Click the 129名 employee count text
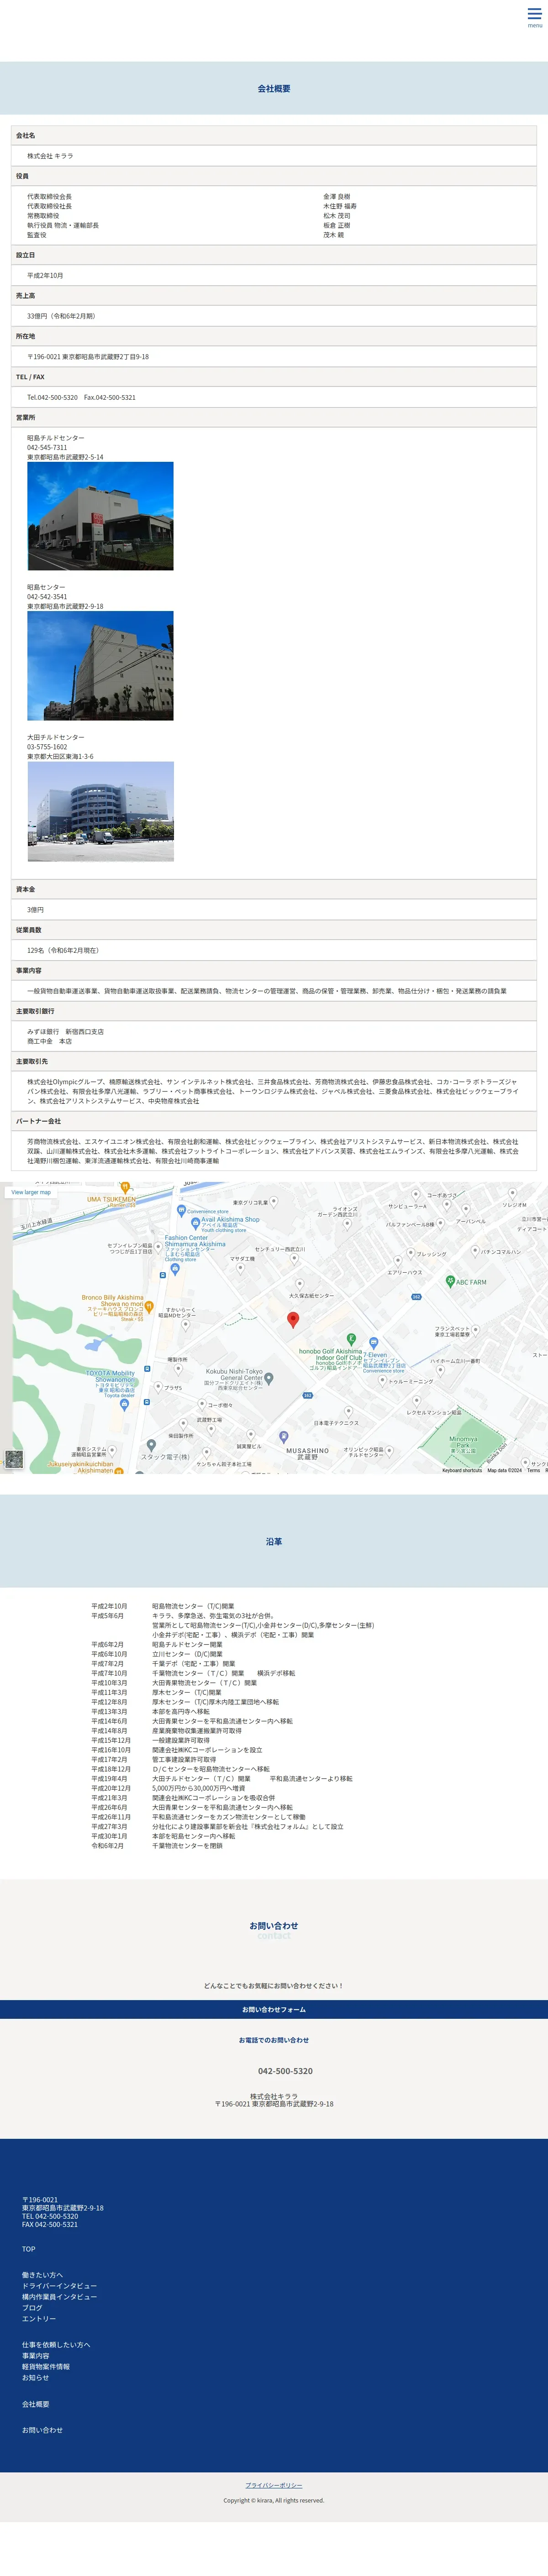This screenshot has height=2576, width=548. [x=63, y=951]
